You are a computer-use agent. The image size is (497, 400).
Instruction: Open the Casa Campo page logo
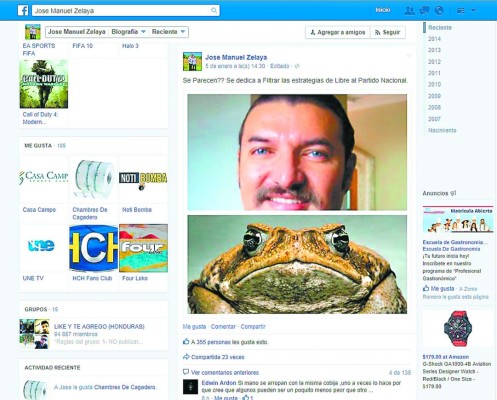click(x=44, y=179)
